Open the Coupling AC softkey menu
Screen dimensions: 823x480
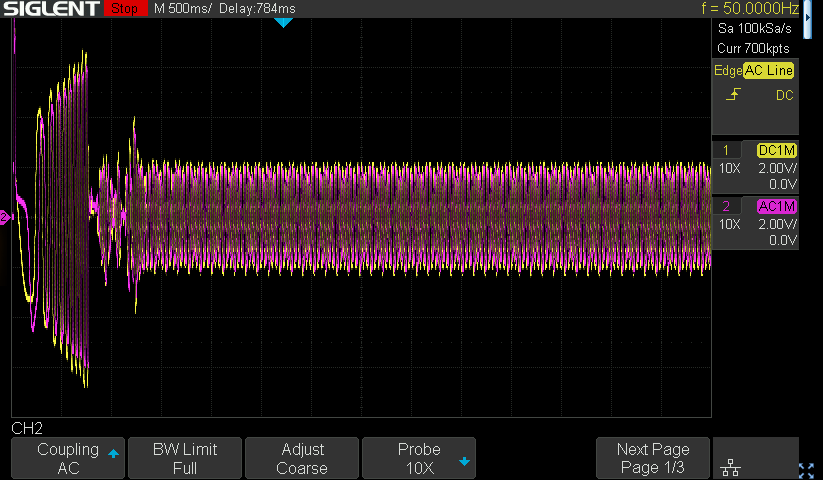(x=68, y=458)
